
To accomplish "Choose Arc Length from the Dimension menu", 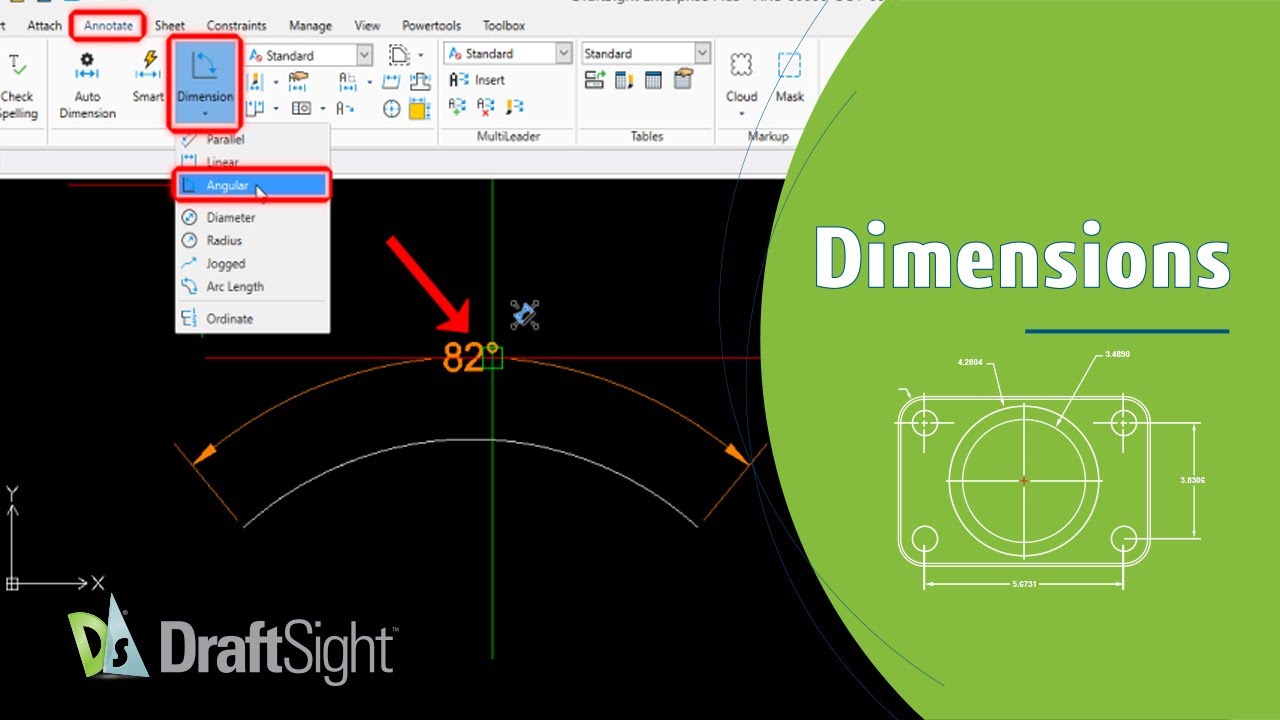I will (252, 286).
